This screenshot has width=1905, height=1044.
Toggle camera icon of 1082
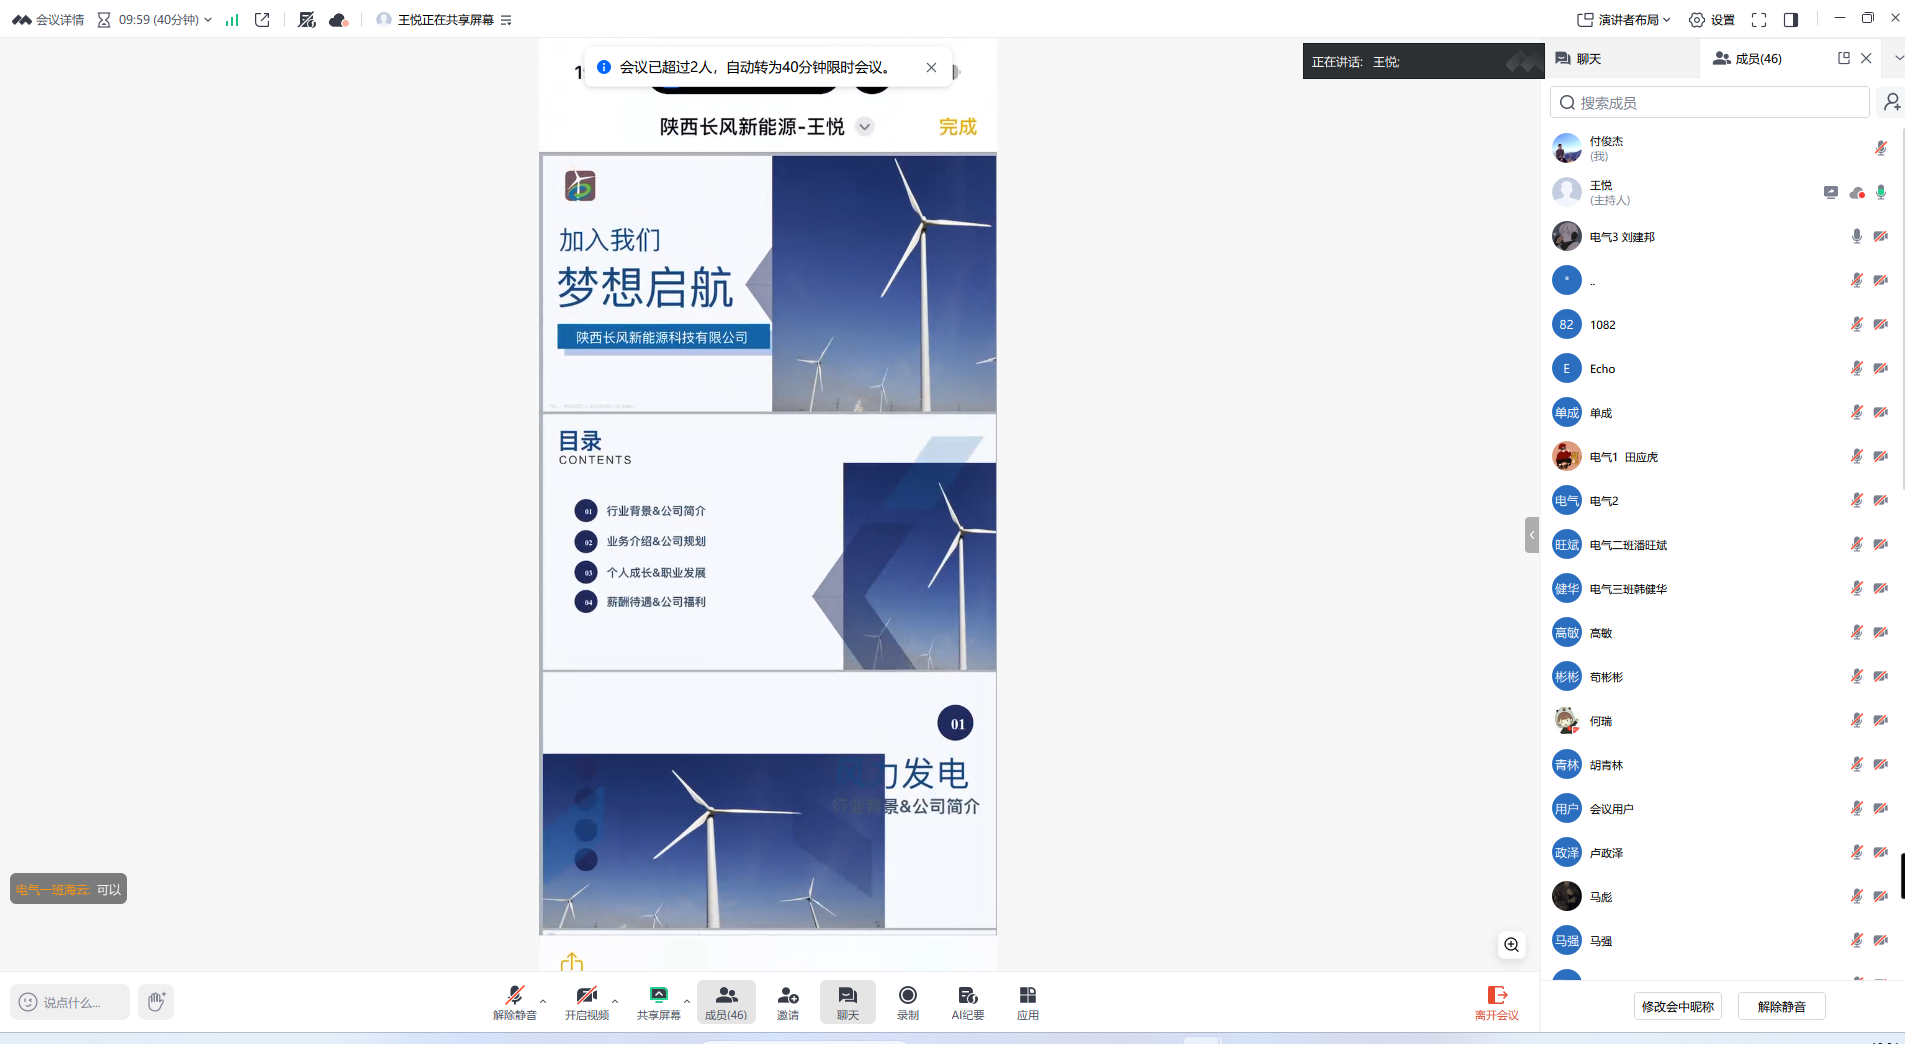[x=1881, y=324]
